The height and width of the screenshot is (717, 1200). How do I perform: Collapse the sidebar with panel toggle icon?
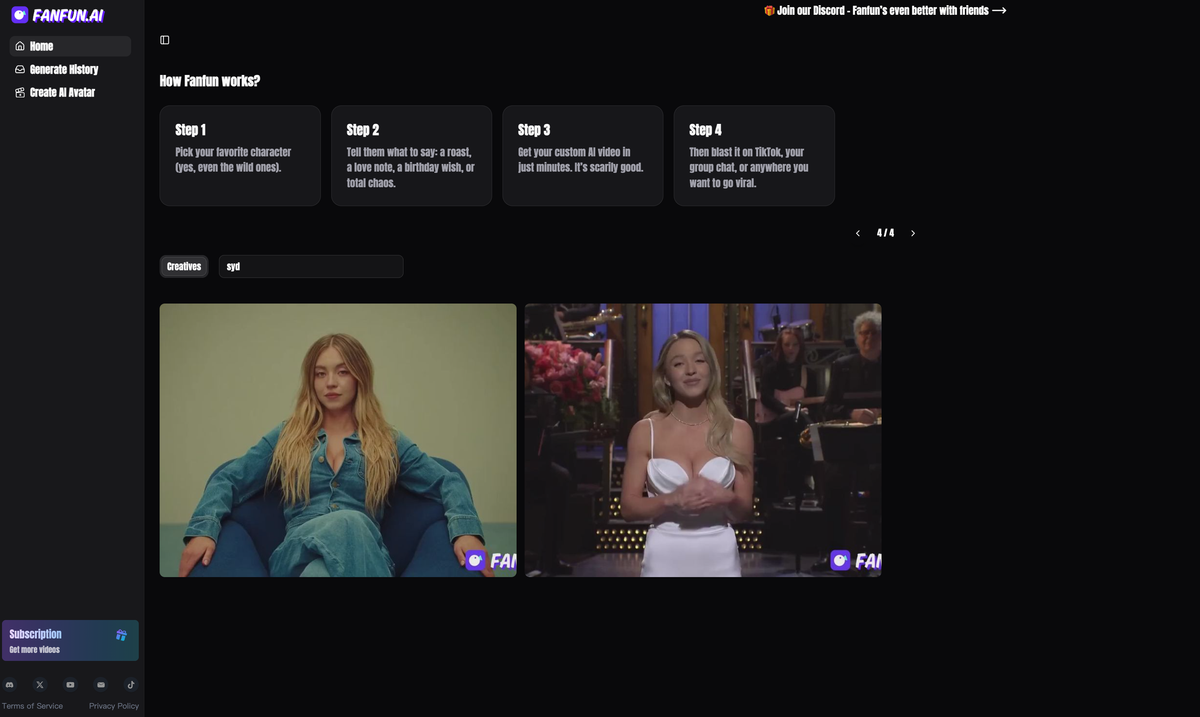coord(164,39)
